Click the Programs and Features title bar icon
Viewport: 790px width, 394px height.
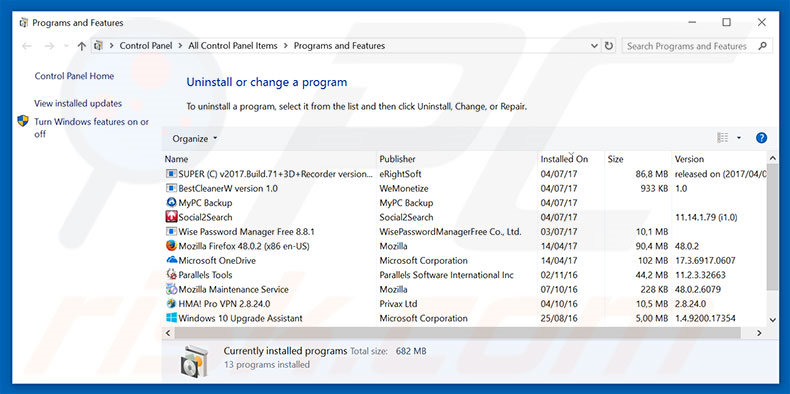coord(23,23)
